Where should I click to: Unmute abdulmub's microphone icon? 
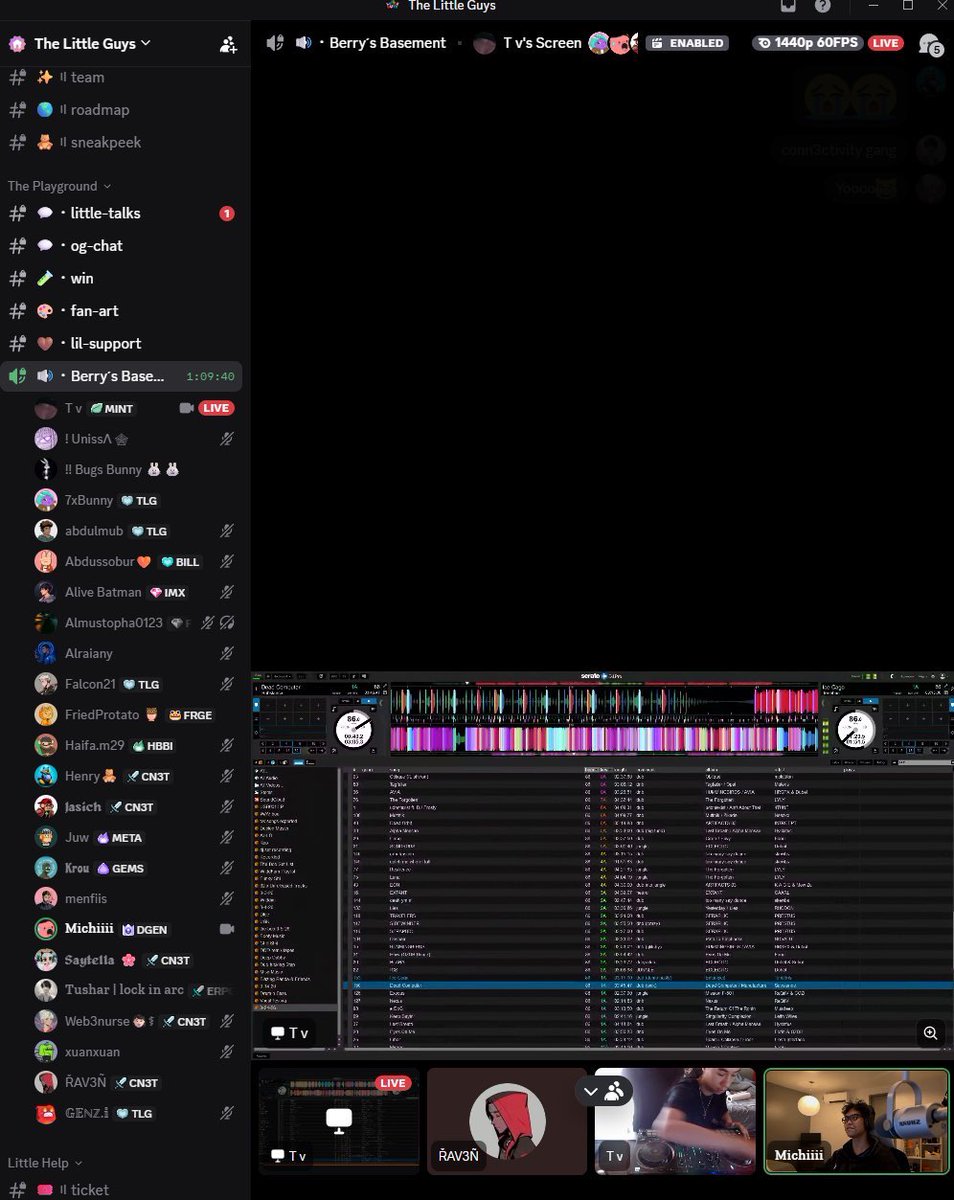(226, 530)
